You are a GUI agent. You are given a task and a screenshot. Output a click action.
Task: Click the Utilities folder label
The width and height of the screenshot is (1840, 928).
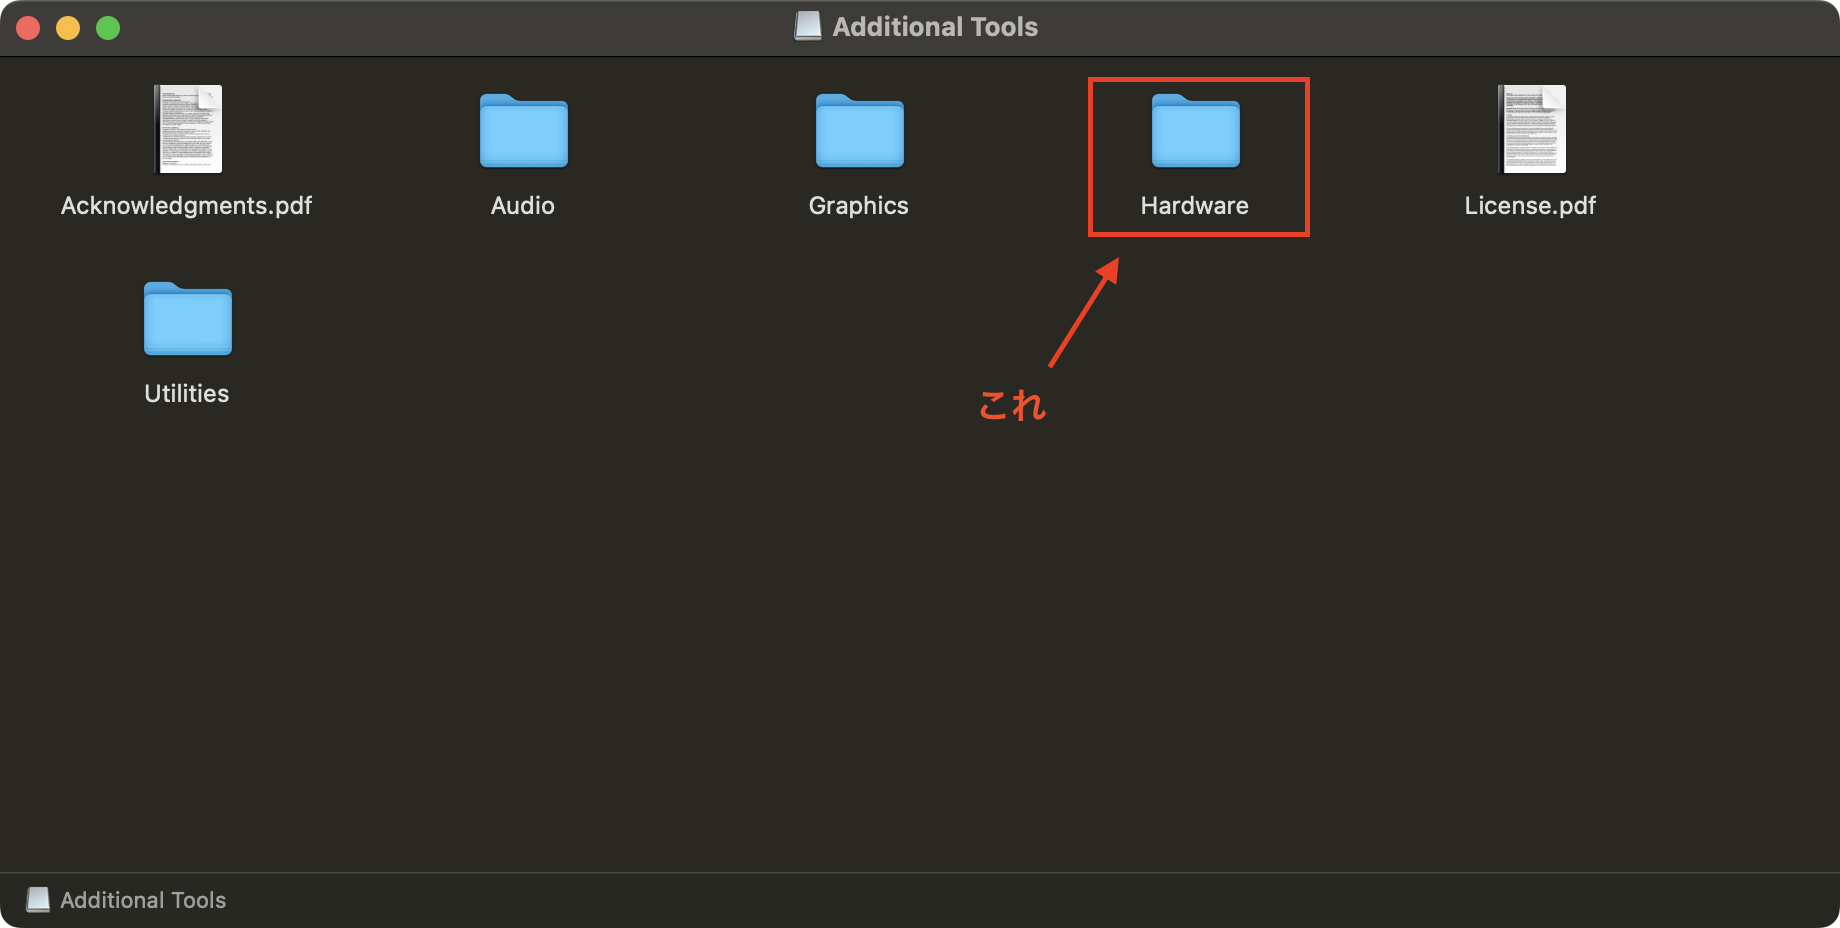[x=187, y=394]
